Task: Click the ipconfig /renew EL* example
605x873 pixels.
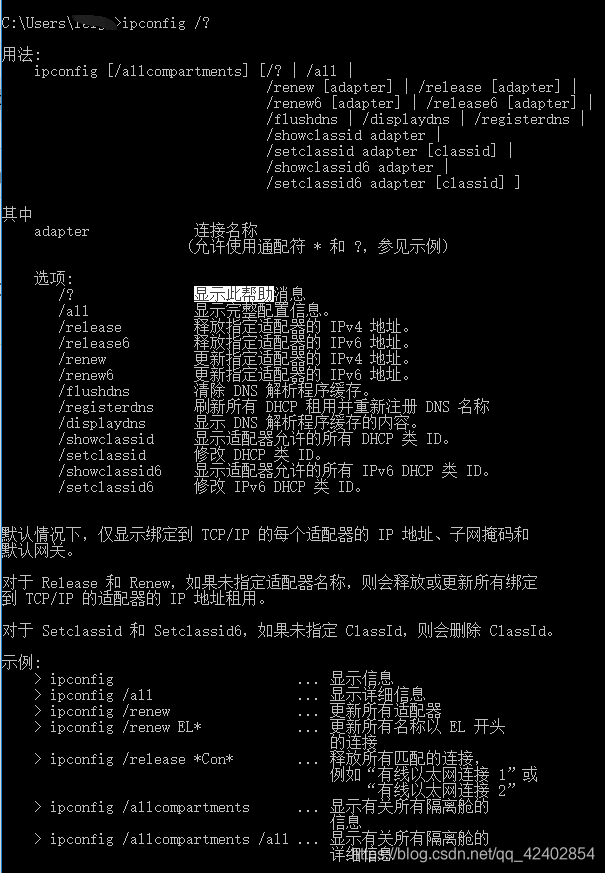Action: click(x=125, y=727)
